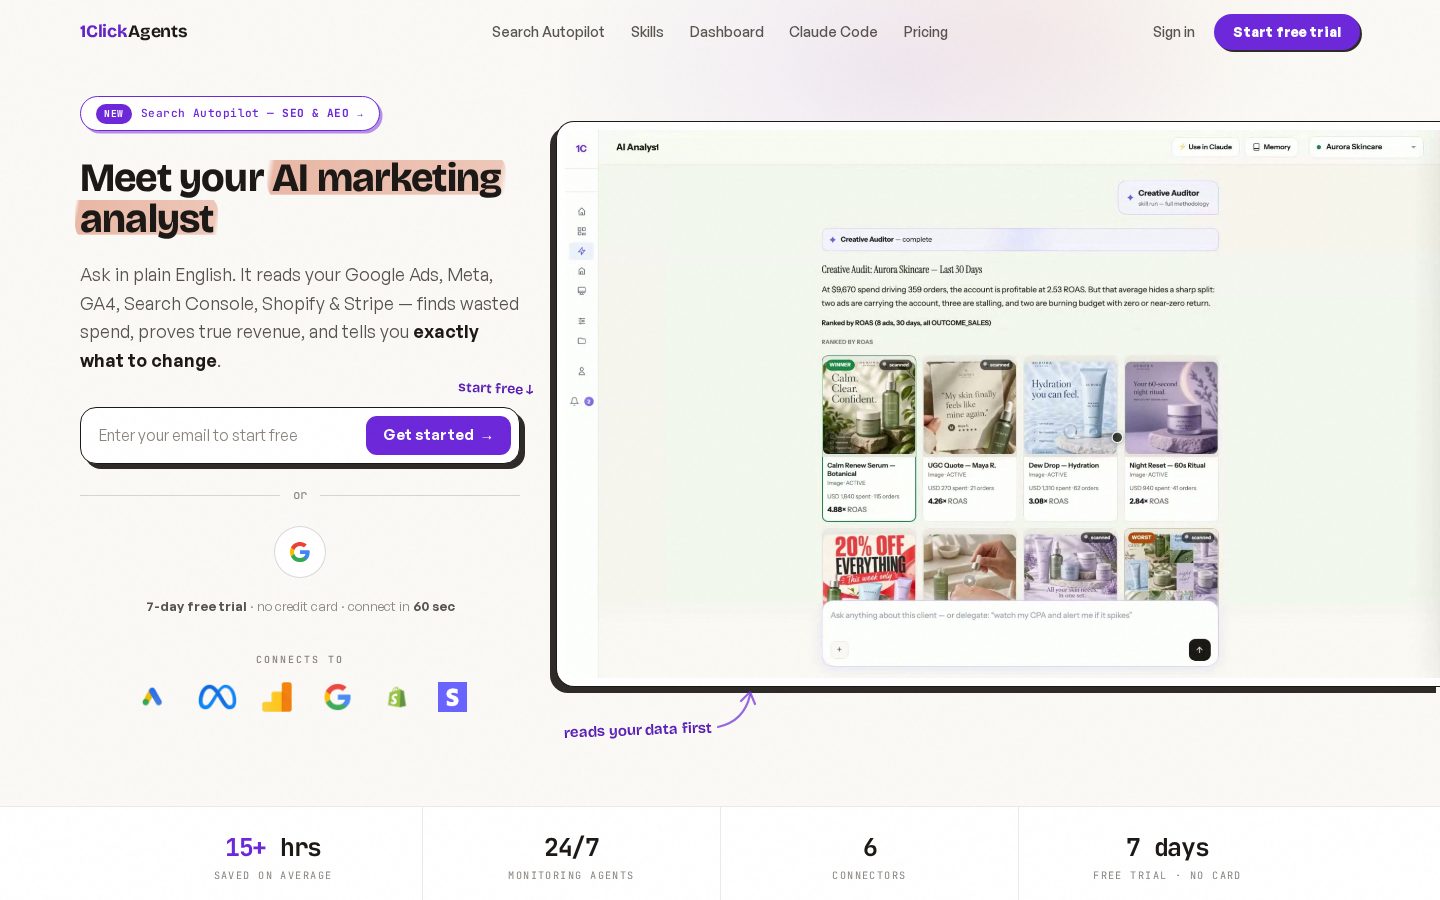Click the grid icon in demo sidebar

(x=581, y=231)
